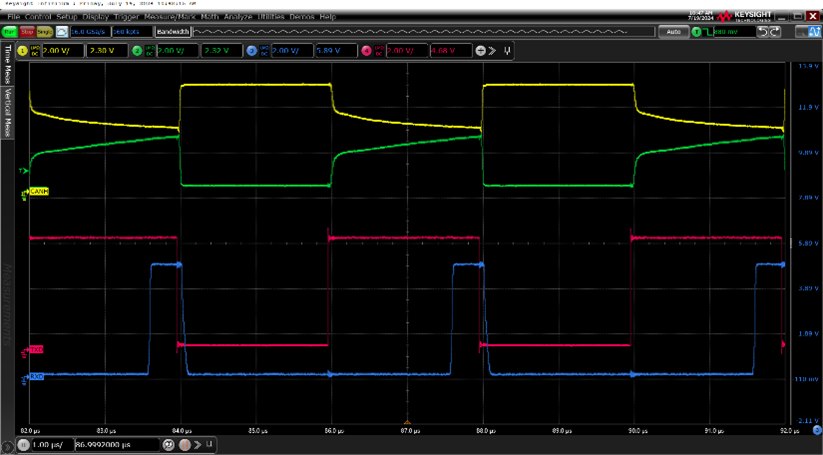Toggle channel 4 magenta color button

click(367, 50)
